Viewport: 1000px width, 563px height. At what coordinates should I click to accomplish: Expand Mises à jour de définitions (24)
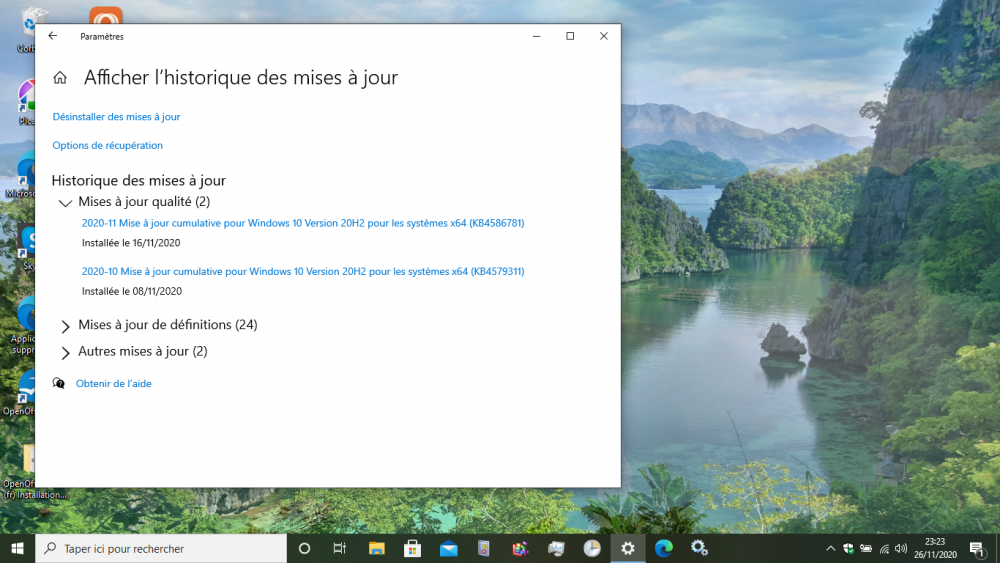(66, 326)
